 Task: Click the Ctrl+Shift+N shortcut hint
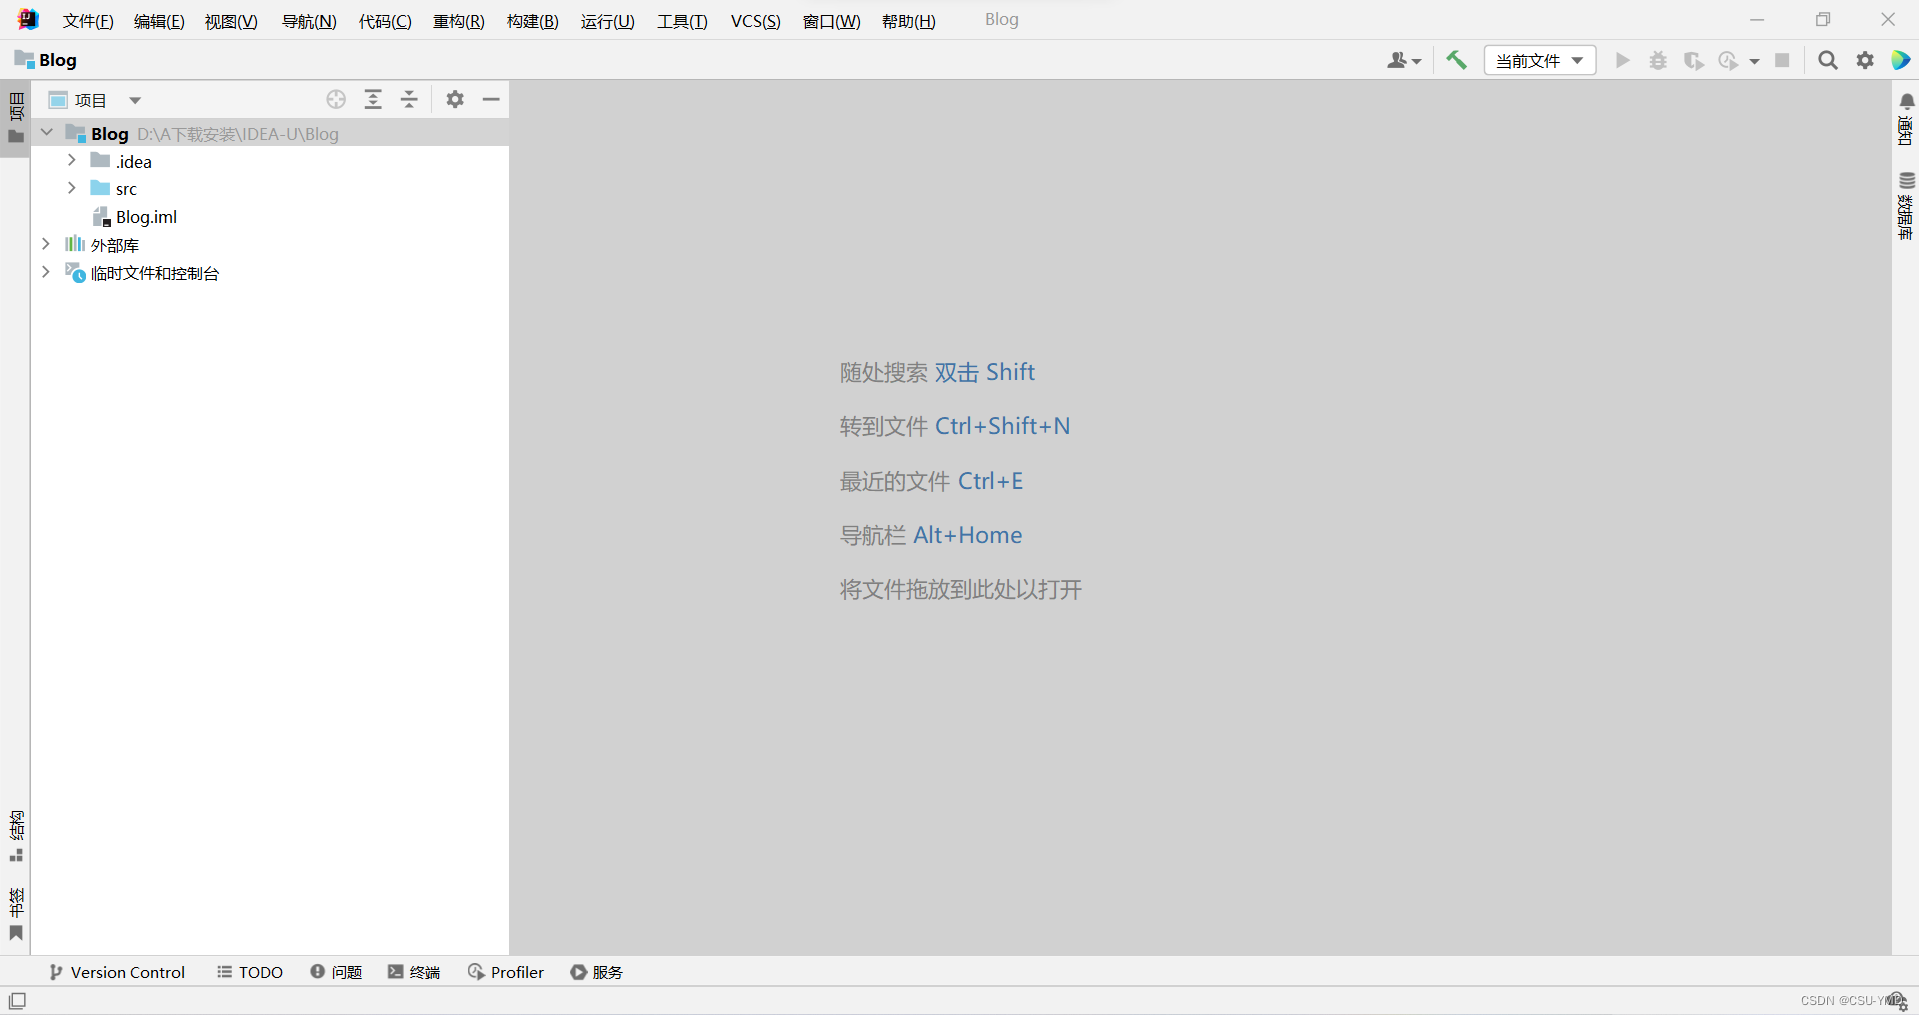coord(1002,426)
